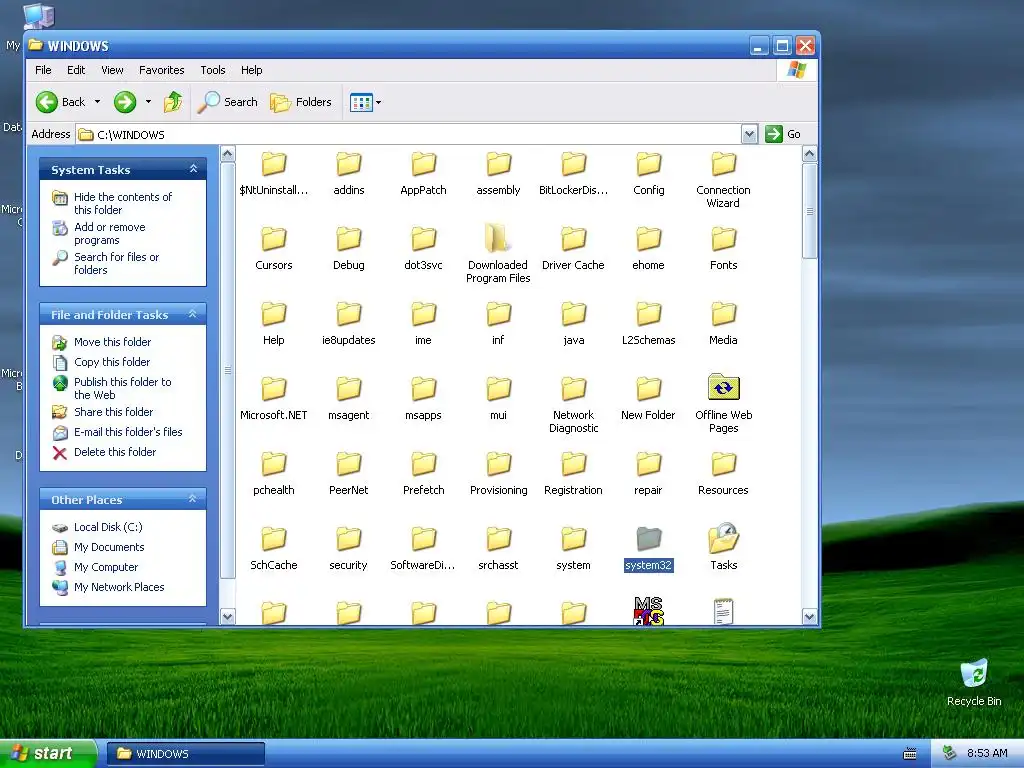The width and height of the screenshot is (1024, 768).
Task: Click Copy this folder task
Action: point(112,362)
